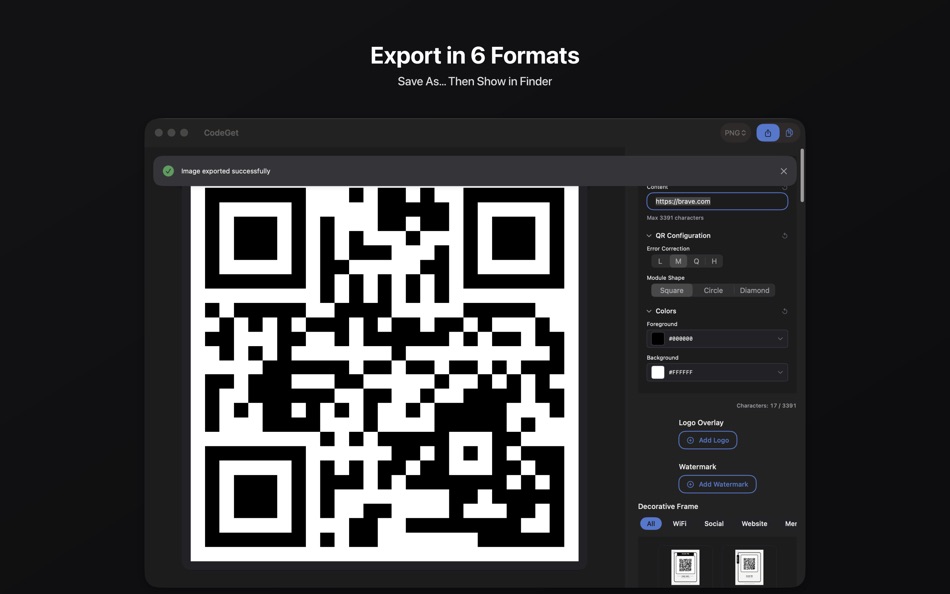Set error correction to L

pyautogui.click(x=660, y=261)
